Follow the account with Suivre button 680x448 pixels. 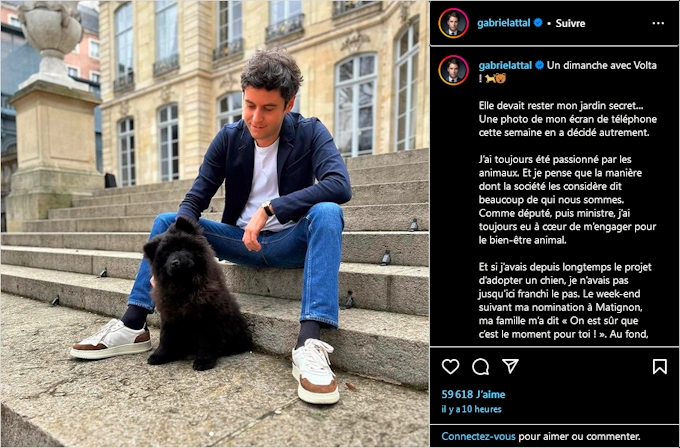point(570,23)
